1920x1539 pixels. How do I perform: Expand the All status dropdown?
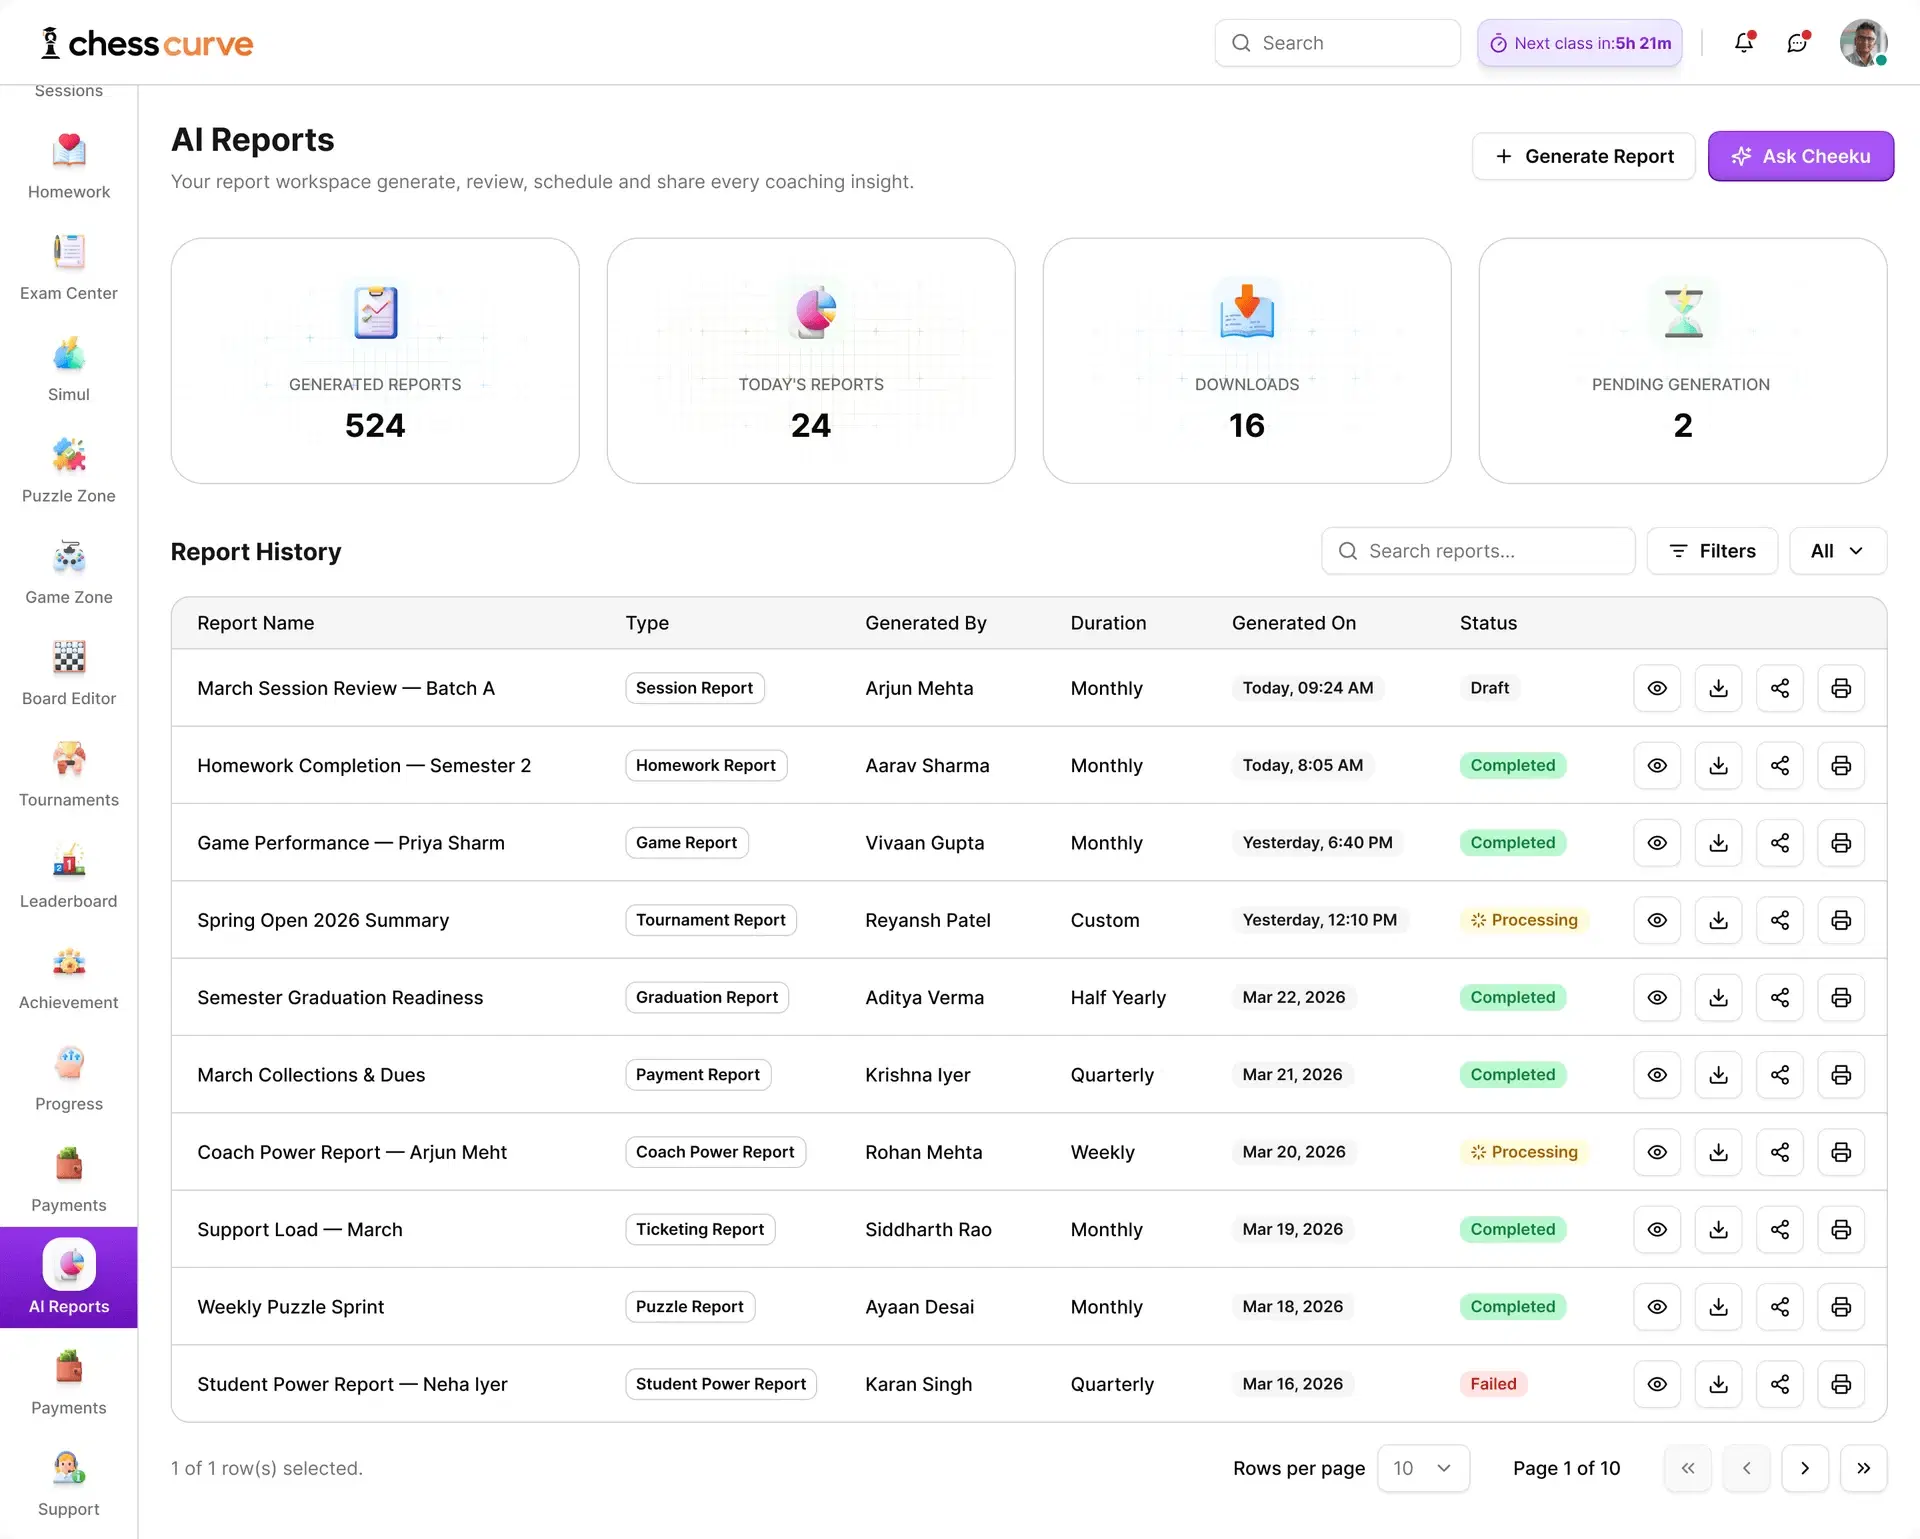(x=1837, y=551)
